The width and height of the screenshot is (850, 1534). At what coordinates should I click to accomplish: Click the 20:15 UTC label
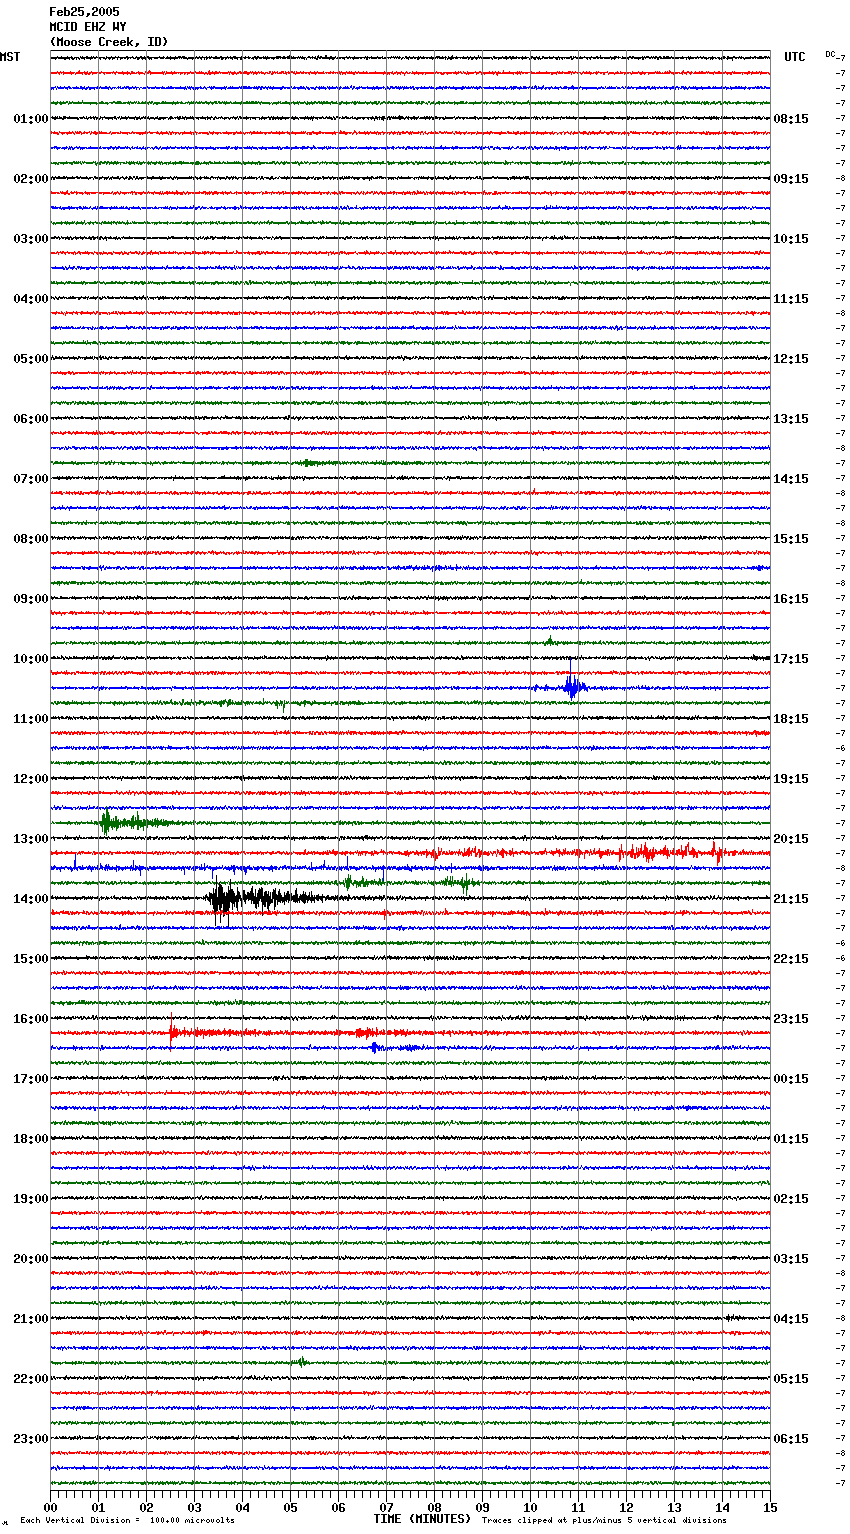click(791, 839)
